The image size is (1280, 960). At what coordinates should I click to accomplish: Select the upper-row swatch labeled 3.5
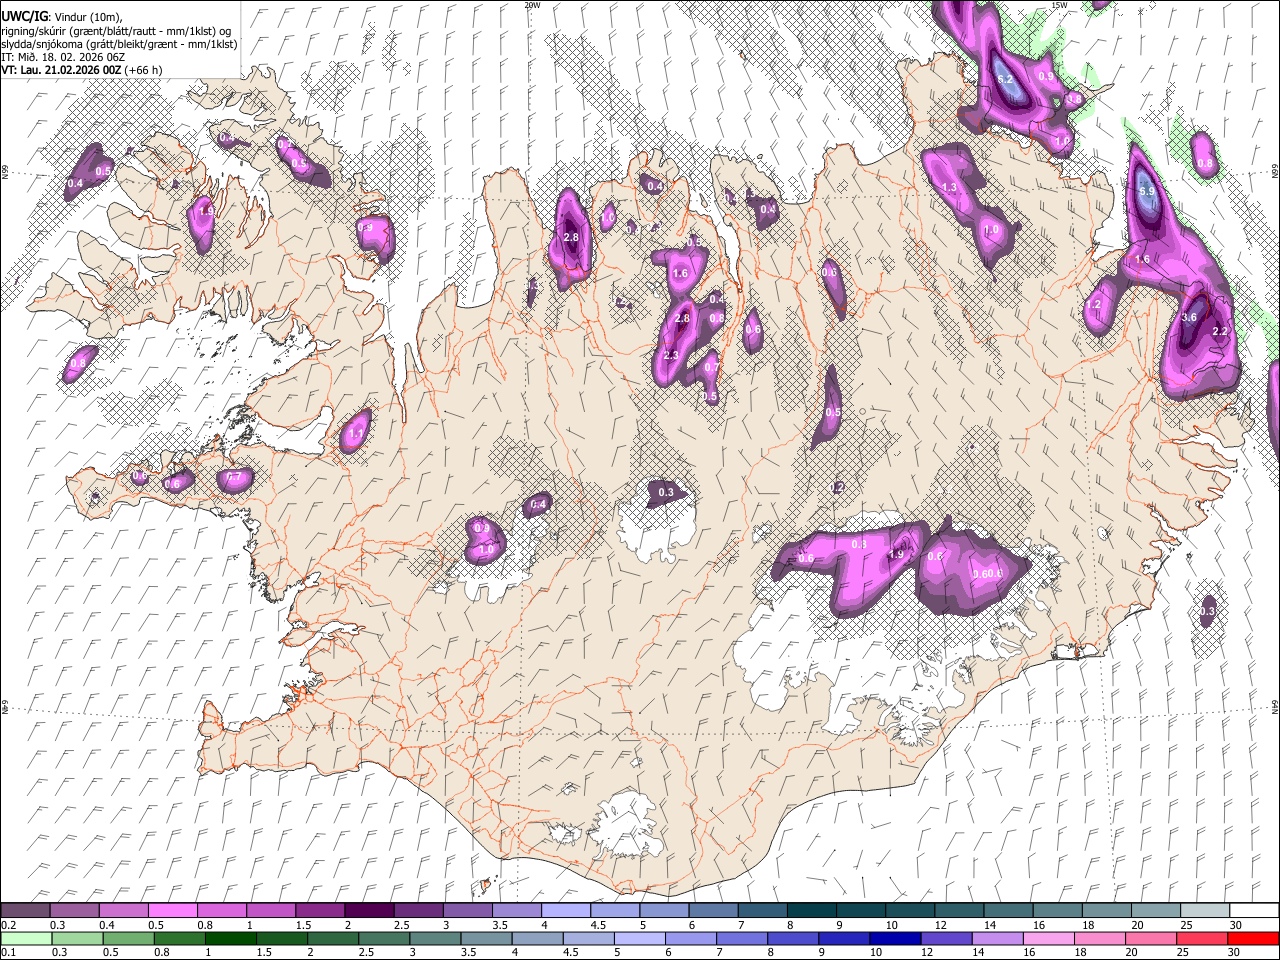tap(517, 910)
